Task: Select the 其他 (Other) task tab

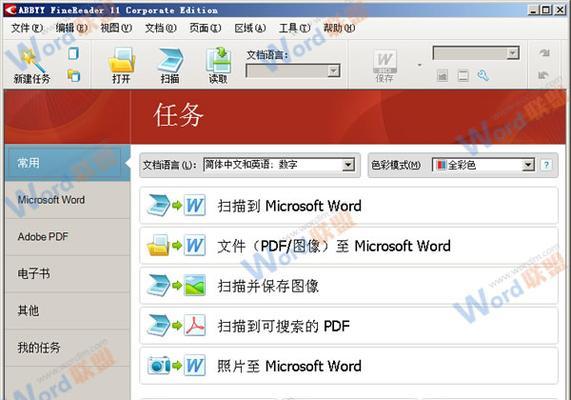Action: coord(67,311)
